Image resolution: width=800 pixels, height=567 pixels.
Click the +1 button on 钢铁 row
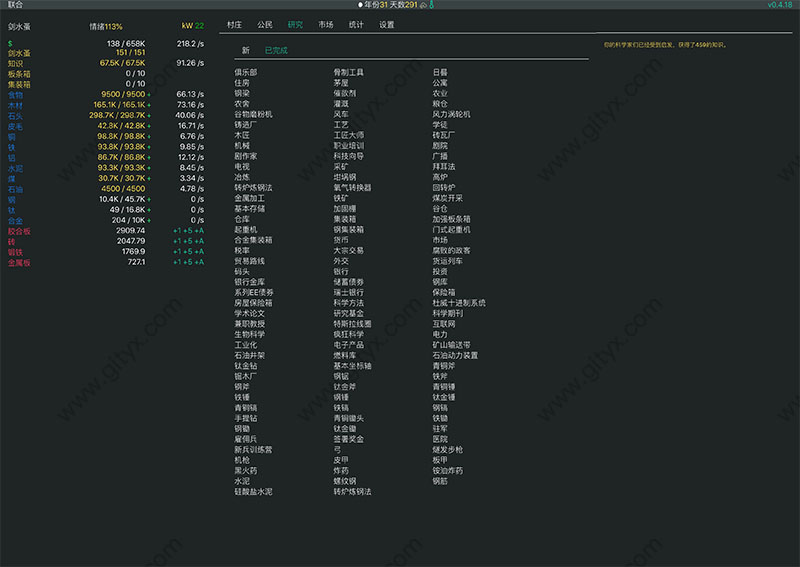pos(175,252)
